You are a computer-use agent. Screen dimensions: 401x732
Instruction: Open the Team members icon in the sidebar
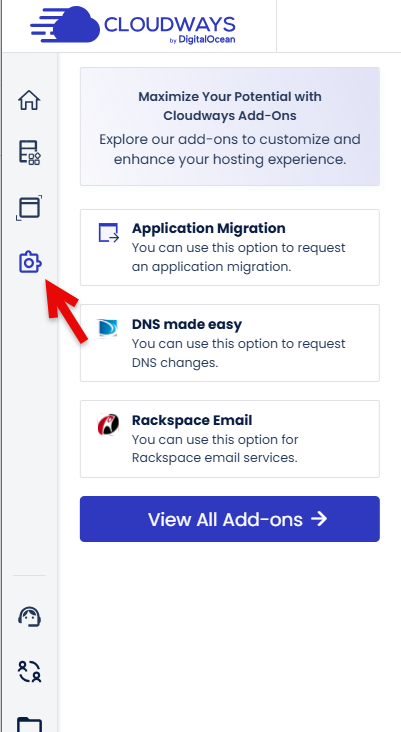[x=29, y=671]
